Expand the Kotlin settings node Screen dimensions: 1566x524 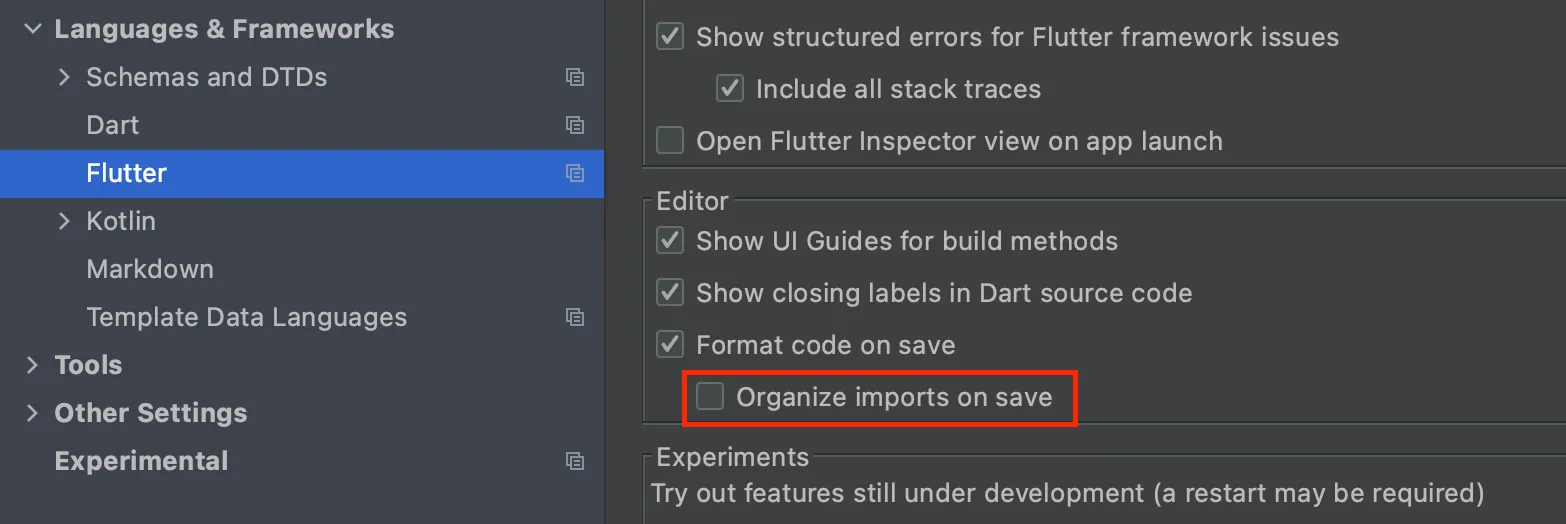tap(65, 221)
